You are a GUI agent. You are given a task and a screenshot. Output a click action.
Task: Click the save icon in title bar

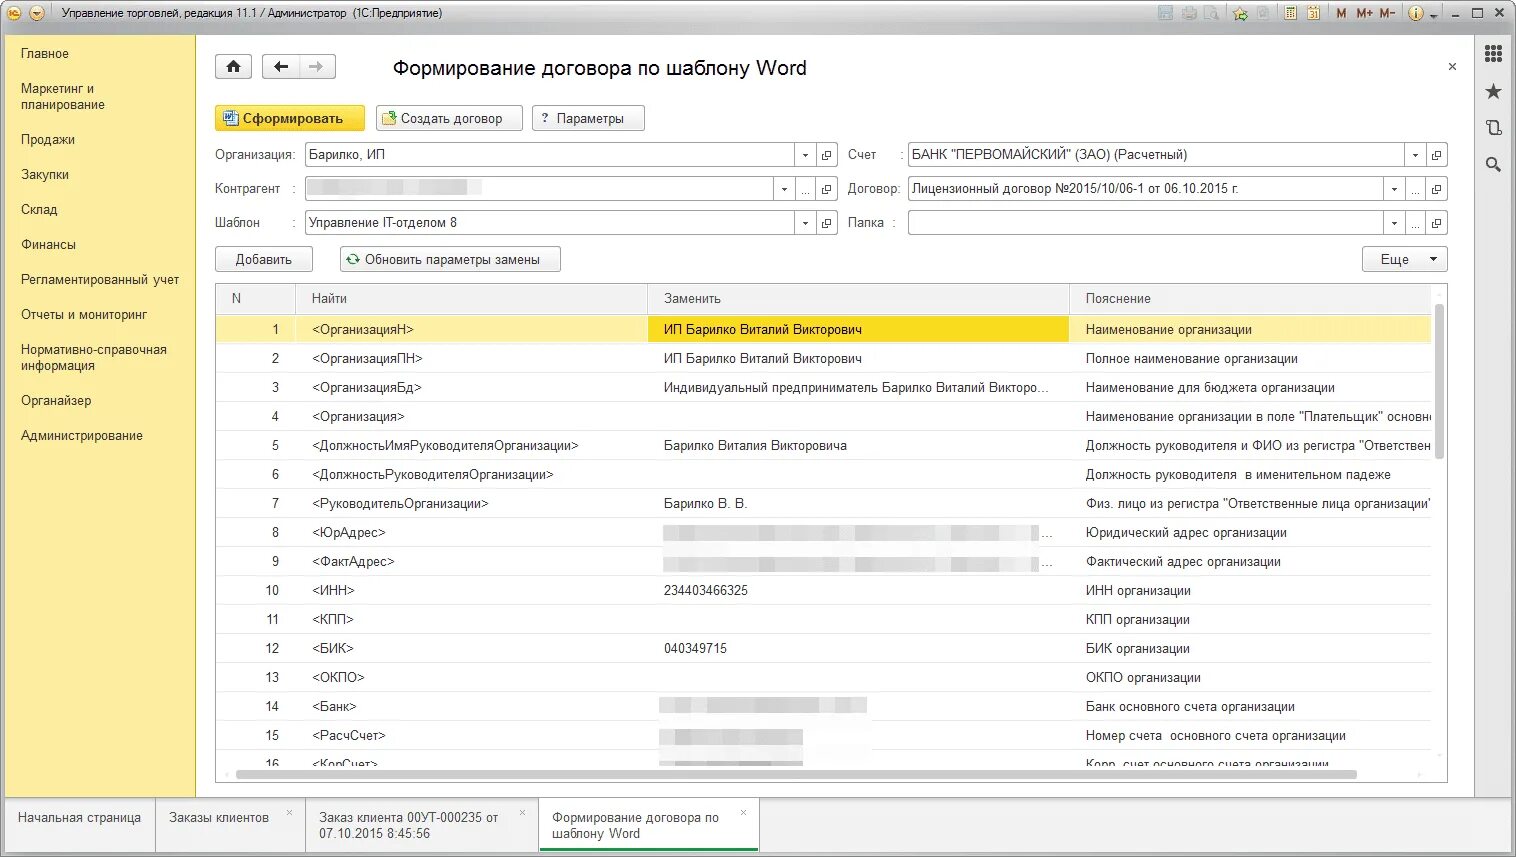(1165, 13)
